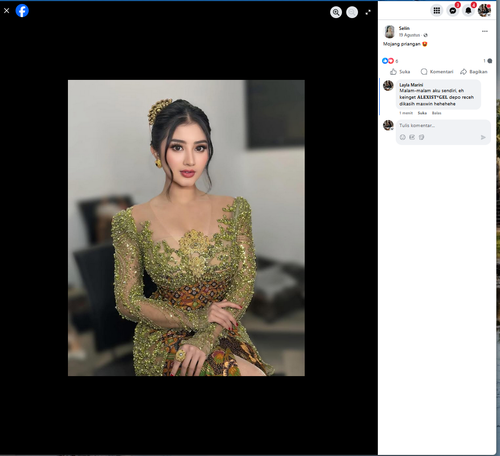The width and height of the screenshot is (500, 456).
Task: Zoom in on the photo
Action: coord(336,12)
